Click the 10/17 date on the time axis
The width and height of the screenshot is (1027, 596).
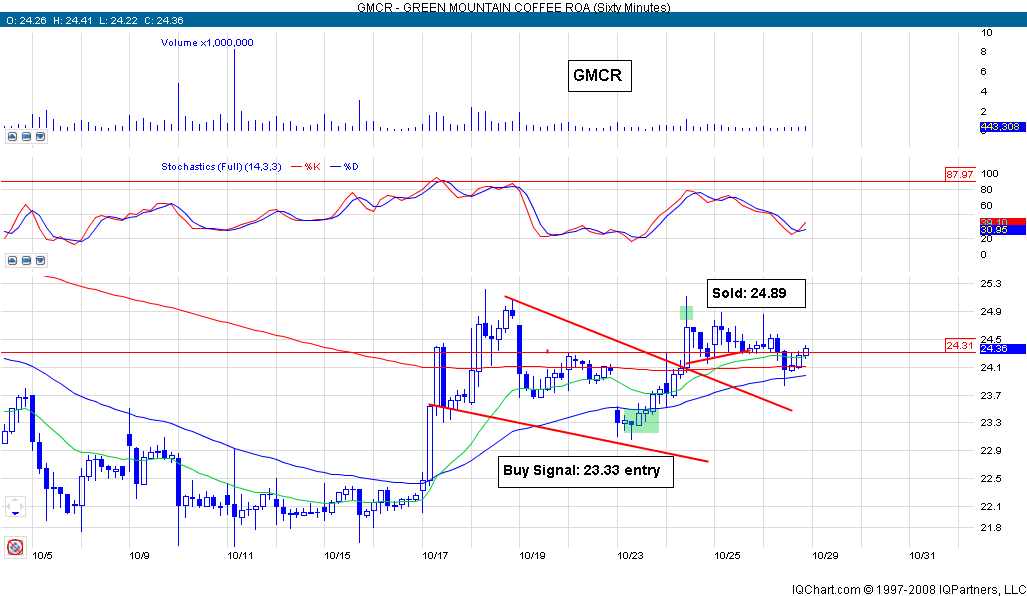[435, 555]
